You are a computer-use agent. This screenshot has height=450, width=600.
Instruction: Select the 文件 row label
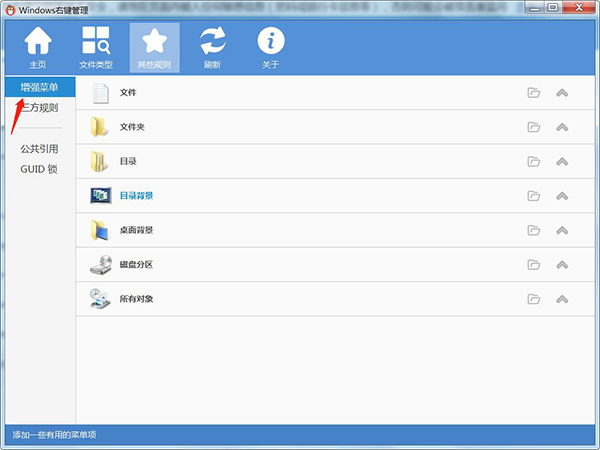[128, 93]
